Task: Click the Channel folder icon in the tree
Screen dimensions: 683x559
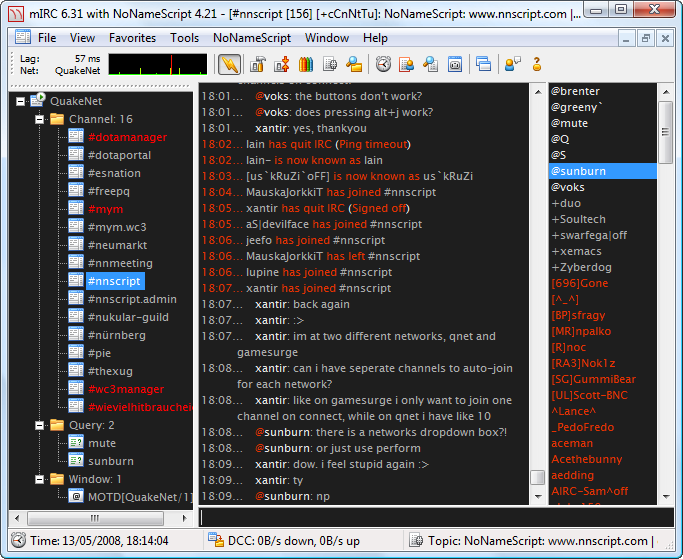Action: [x=57, y=119]
